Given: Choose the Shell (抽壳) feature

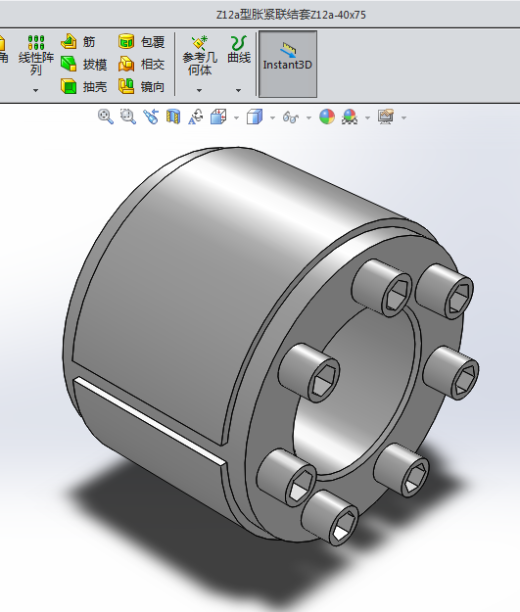Looking at the screenshot, I should 84,86.
